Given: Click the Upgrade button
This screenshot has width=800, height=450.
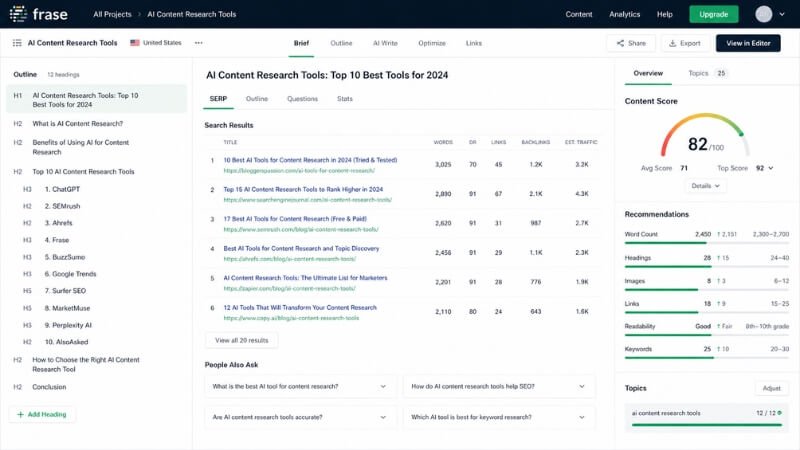Looking at the screenshot, I should pos(713,14).
